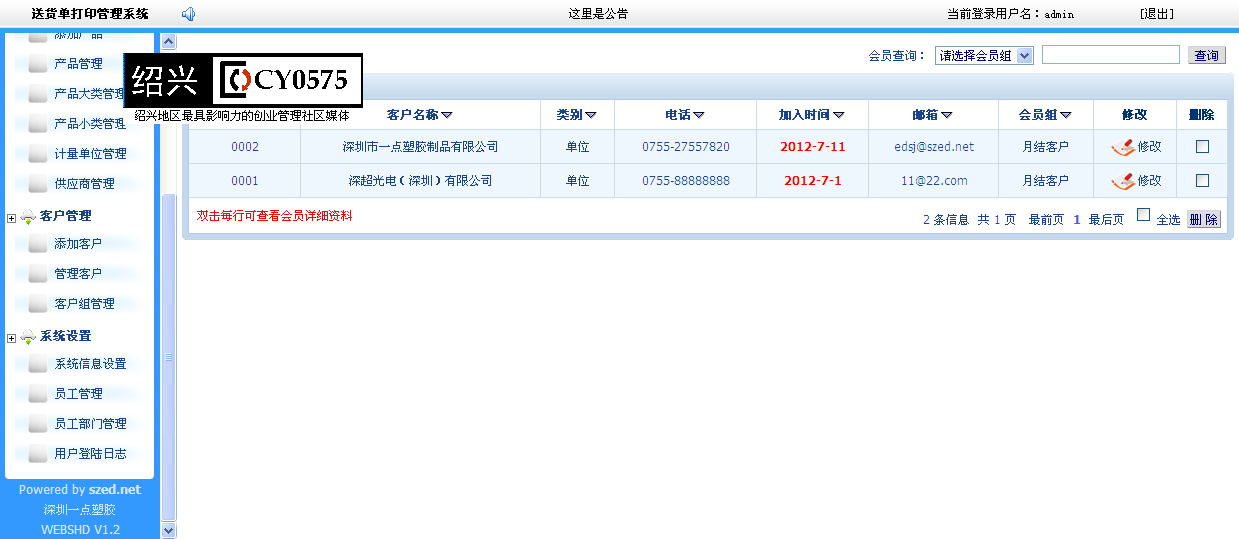1239x539 pixels.
Task: Go to 最后页 last page link
Action: coord(1106,220)
